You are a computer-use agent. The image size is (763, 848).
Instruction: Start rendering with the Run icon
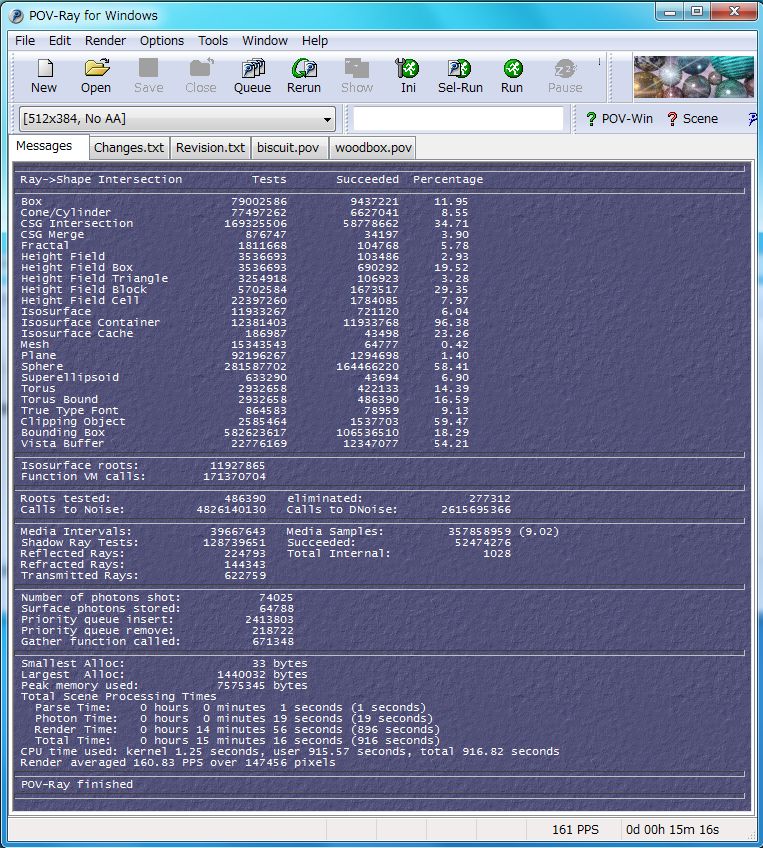pos(512,76)
